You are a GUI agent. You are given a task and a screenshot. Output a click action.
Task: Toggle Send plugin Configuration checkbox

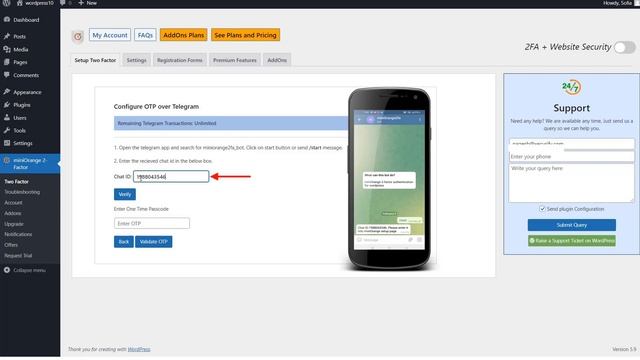pyautogui.click(x=542, y=209)
